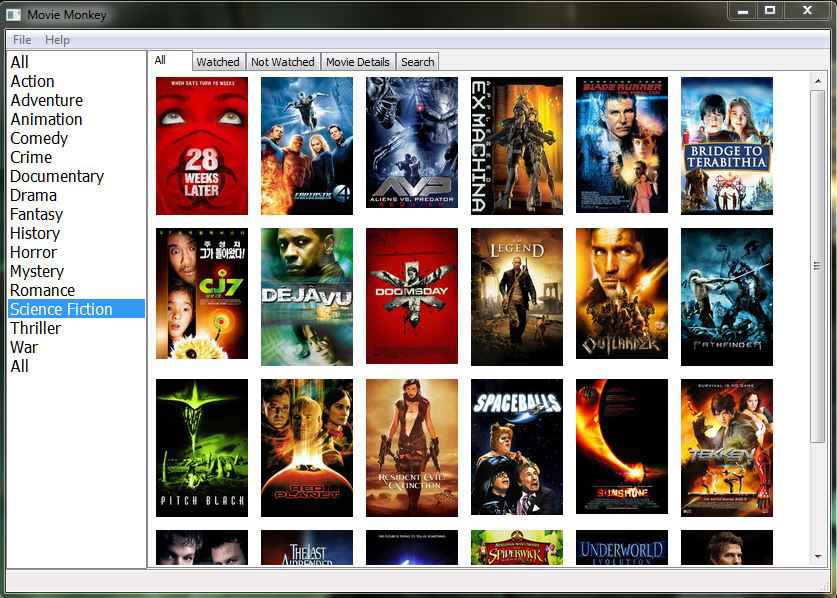Minimize the Movie Monkey window
This screenshot has width=837, height=598.
pyautogui.click(x=743, y=11)
